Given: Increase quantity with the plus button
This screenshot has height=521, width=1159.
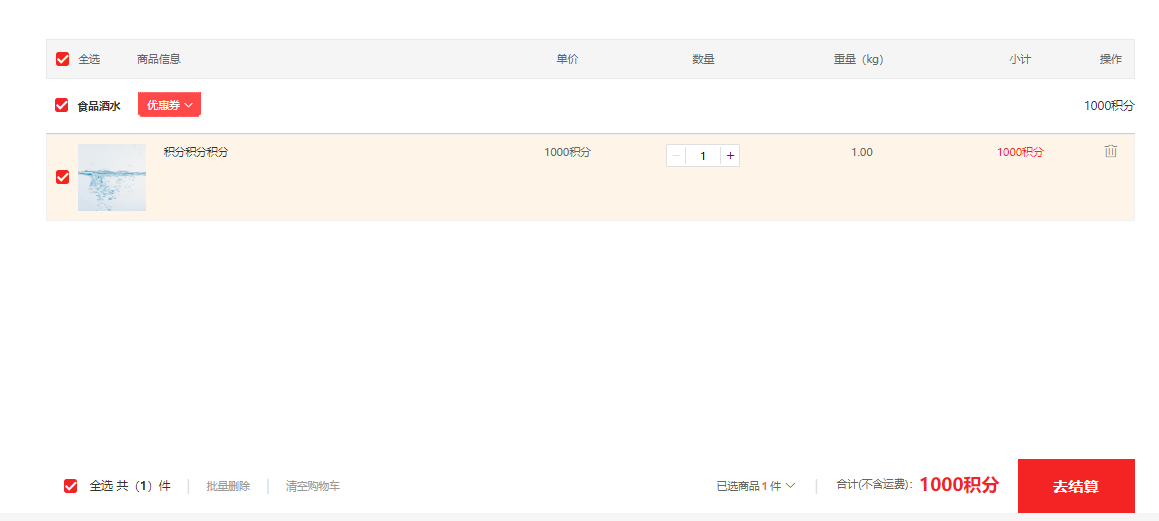Looking at the screenshot, I should tap(730, 156).
